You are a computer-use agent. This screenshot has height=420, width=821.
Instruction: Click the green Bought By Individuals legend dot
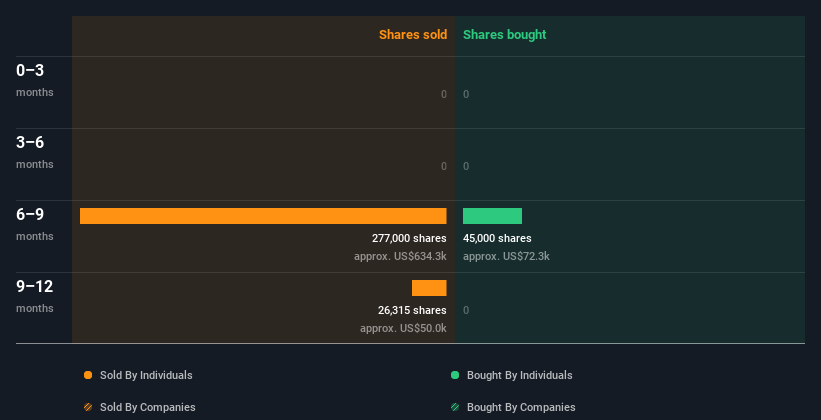point(455,375)
